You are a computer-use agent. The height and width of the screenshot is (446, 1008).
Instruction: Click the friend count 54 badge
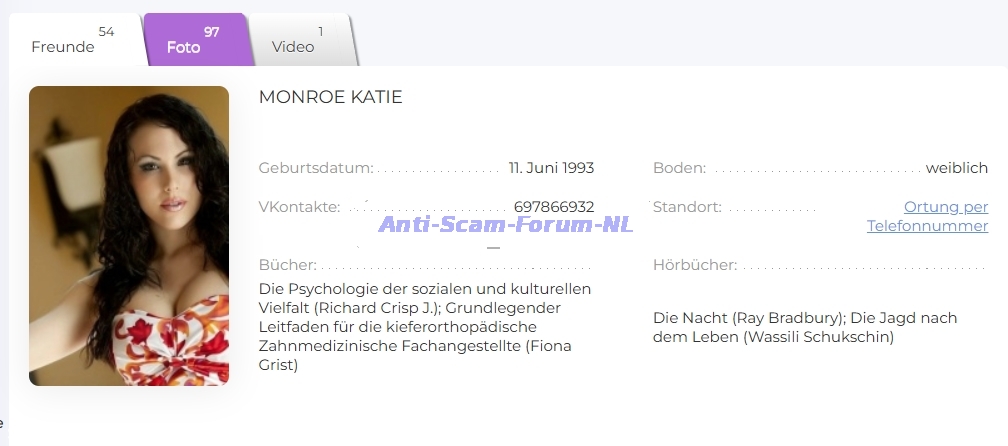tap(106, 32)
